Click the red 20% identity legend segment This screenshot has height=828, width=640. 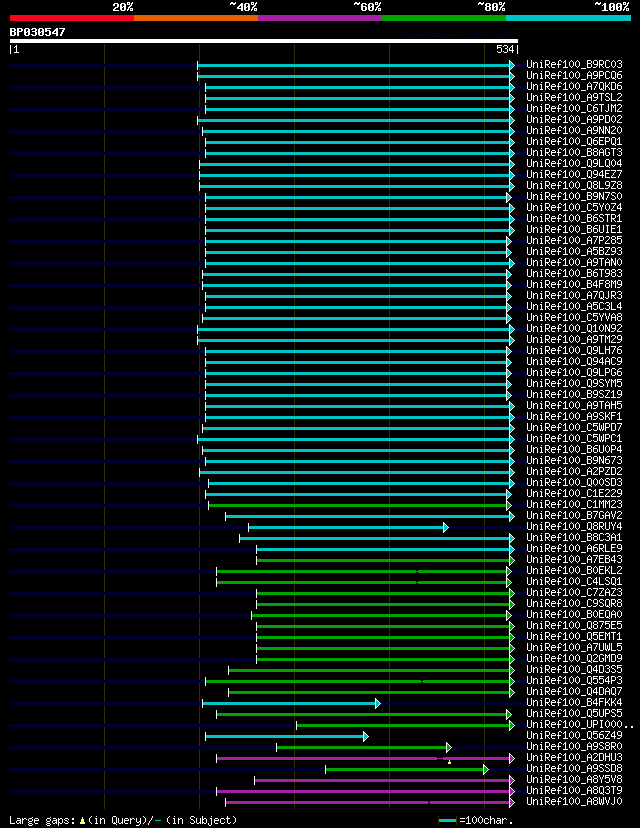[x=72, y=18]
